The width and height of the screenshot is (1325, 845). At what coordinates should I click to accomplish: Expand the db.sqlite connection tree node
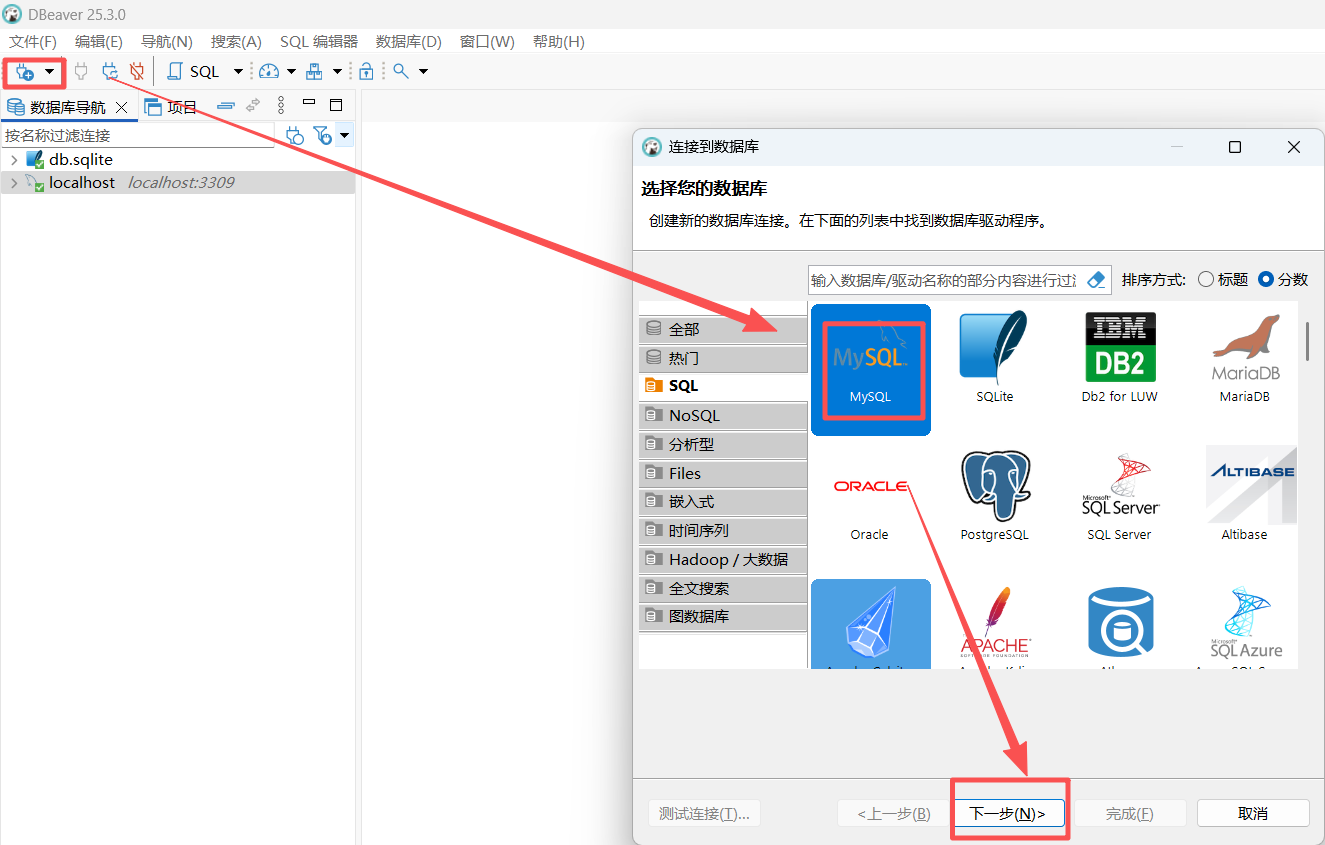pos(13,160)
